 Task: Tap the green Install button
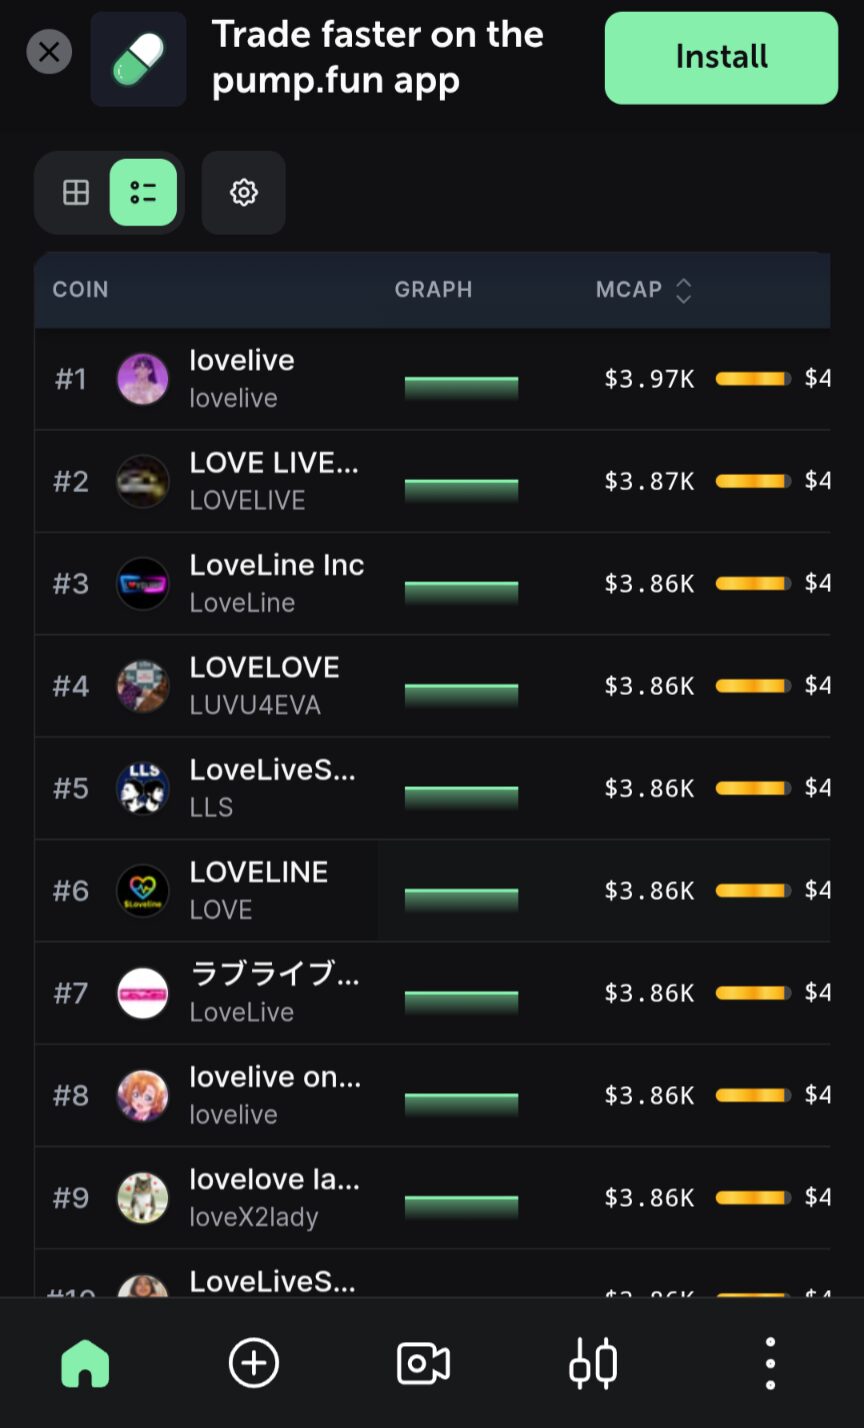point(721,58)
